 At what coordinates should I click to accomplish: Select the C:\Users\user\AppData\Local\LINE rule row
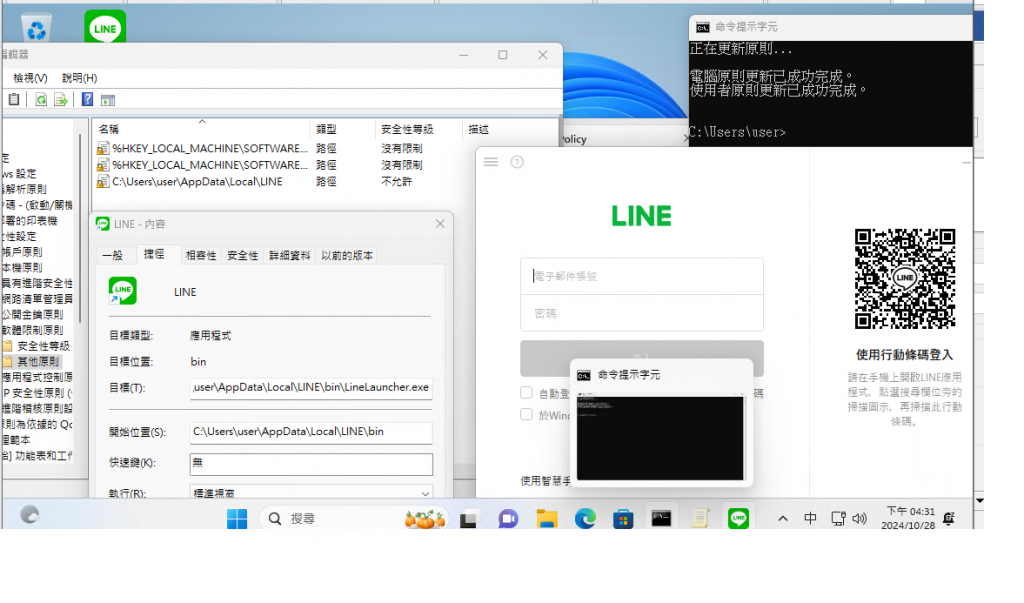[x=197, y=182]
